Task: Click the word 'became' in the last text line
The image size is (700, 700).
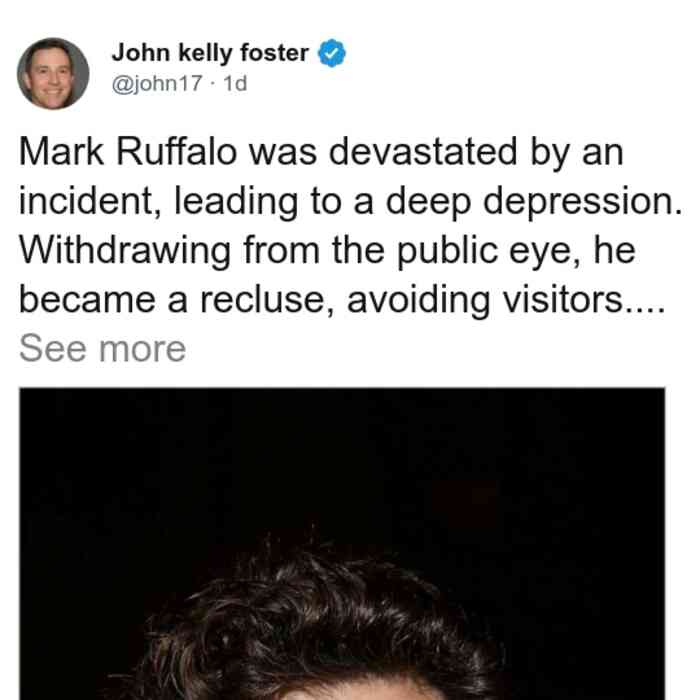Action: (87, 300)
